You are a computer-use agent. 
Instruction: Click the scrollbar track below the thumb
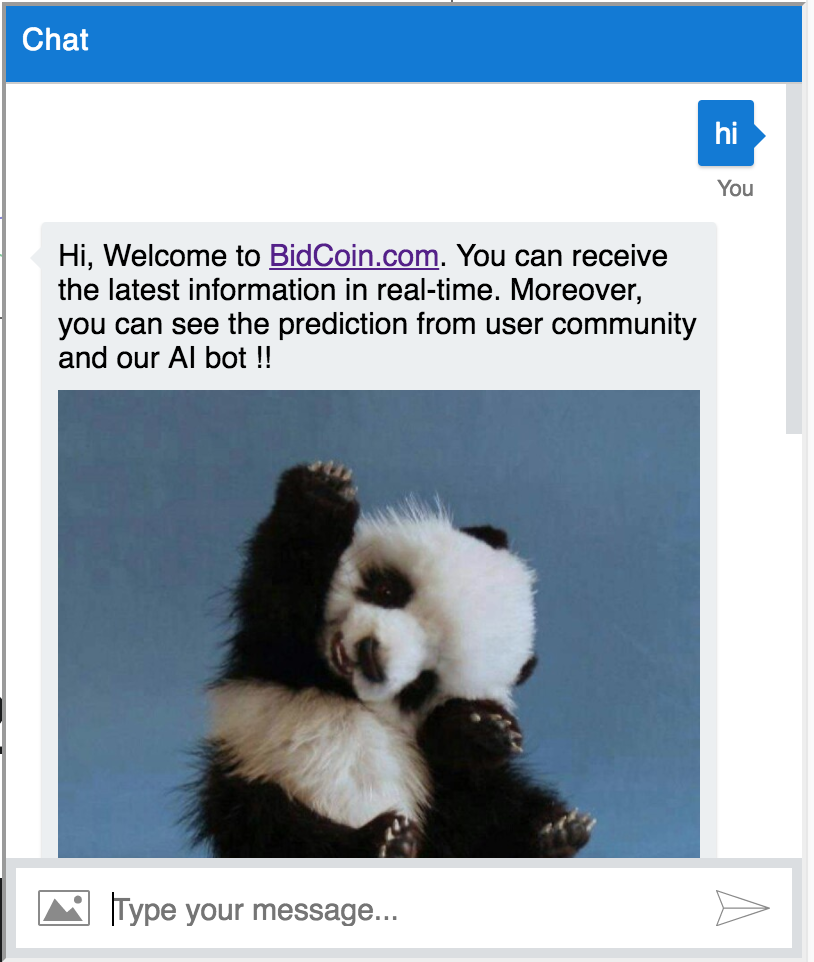point(794,644)
